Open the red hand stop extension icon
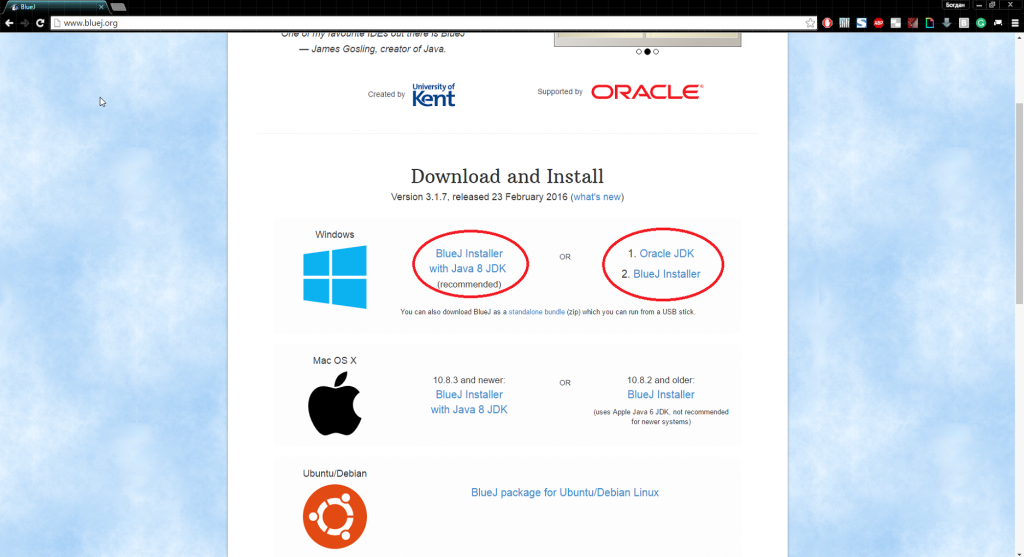The width and height of the screenshot is (1024, 557). [827, 23]
